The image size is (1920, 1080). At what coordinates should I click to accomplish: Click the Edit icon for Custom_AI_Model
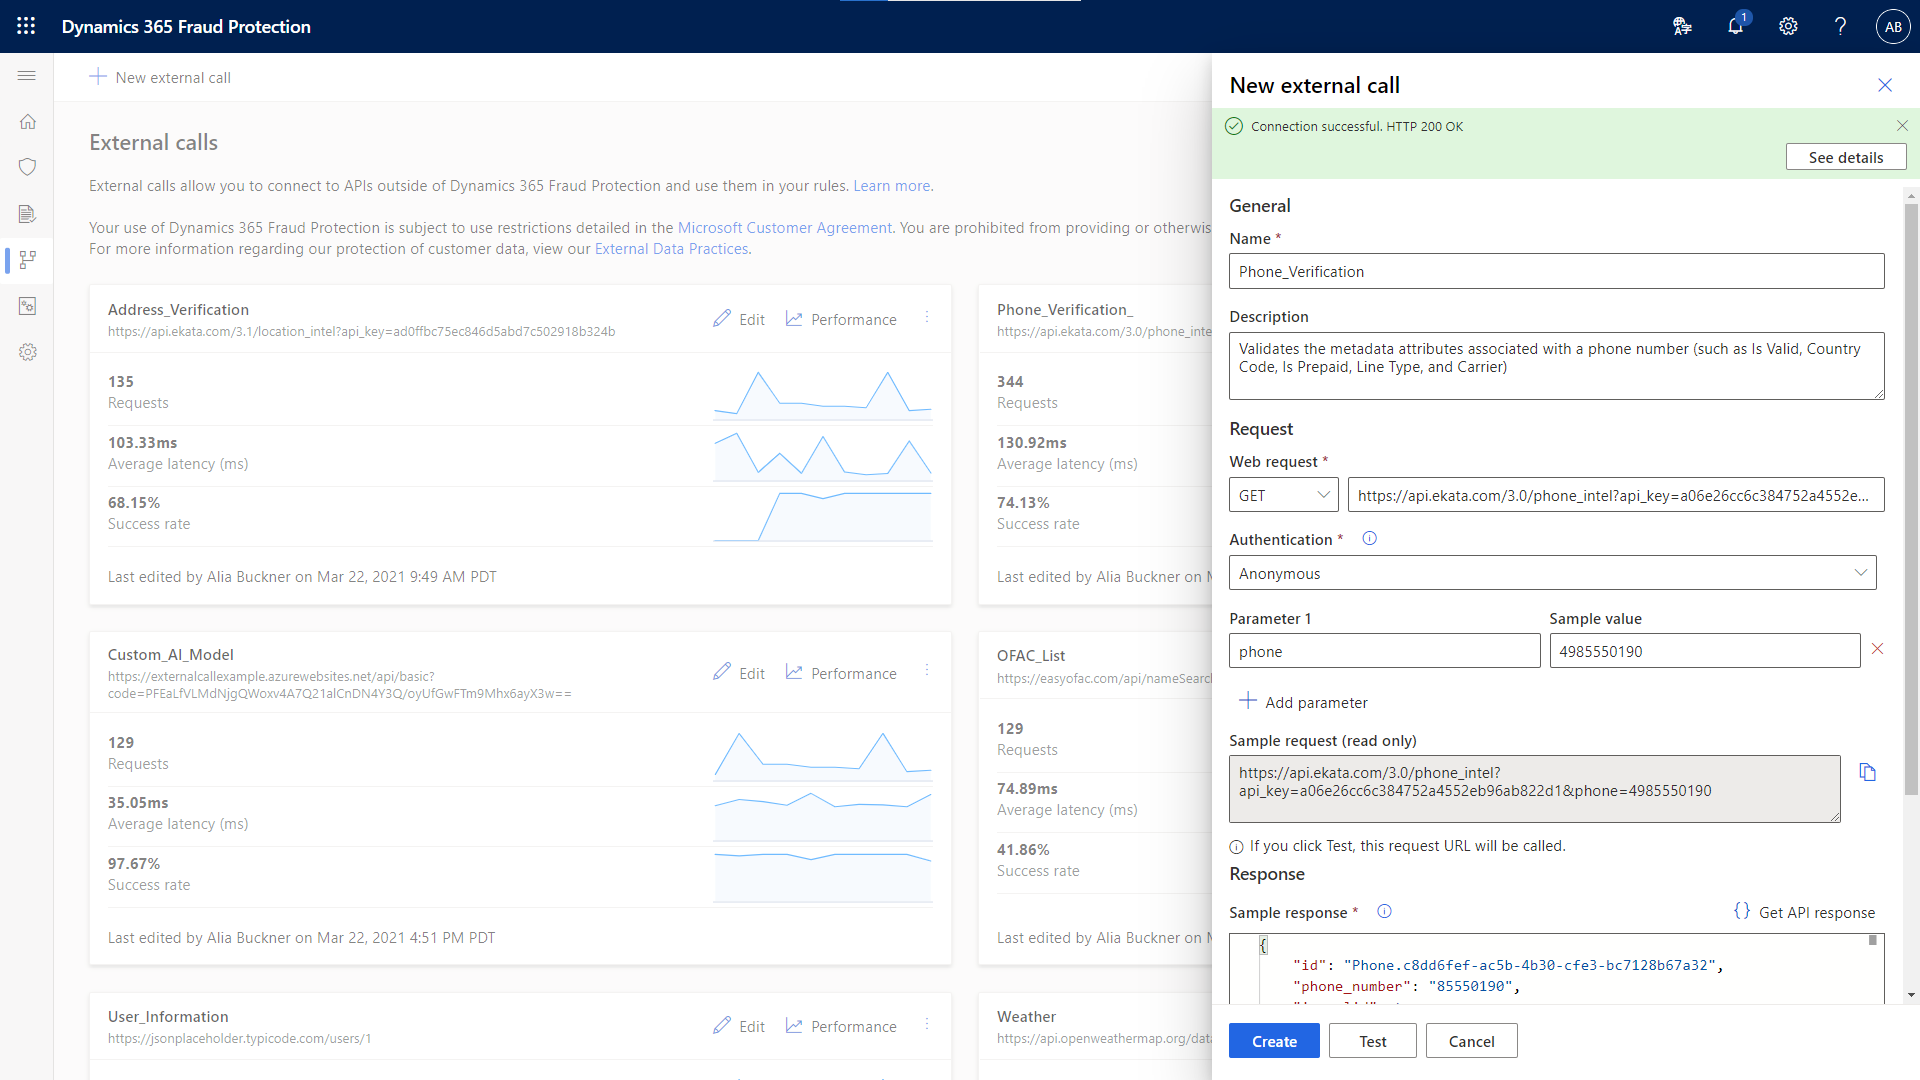pyautogui.click(x=719, y=673)
